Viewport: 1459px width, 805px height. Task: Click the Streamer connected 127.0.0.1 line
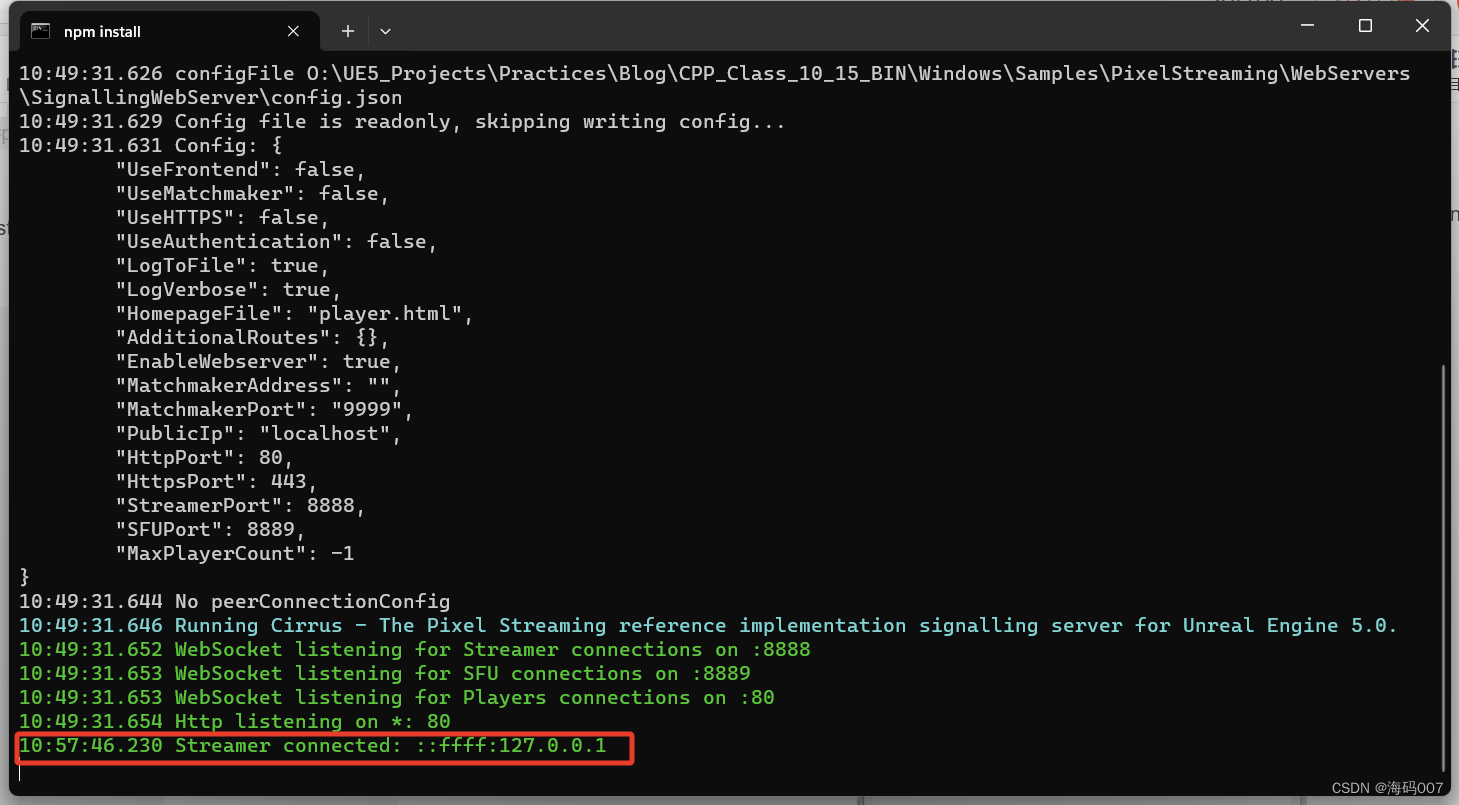(312, 745)
